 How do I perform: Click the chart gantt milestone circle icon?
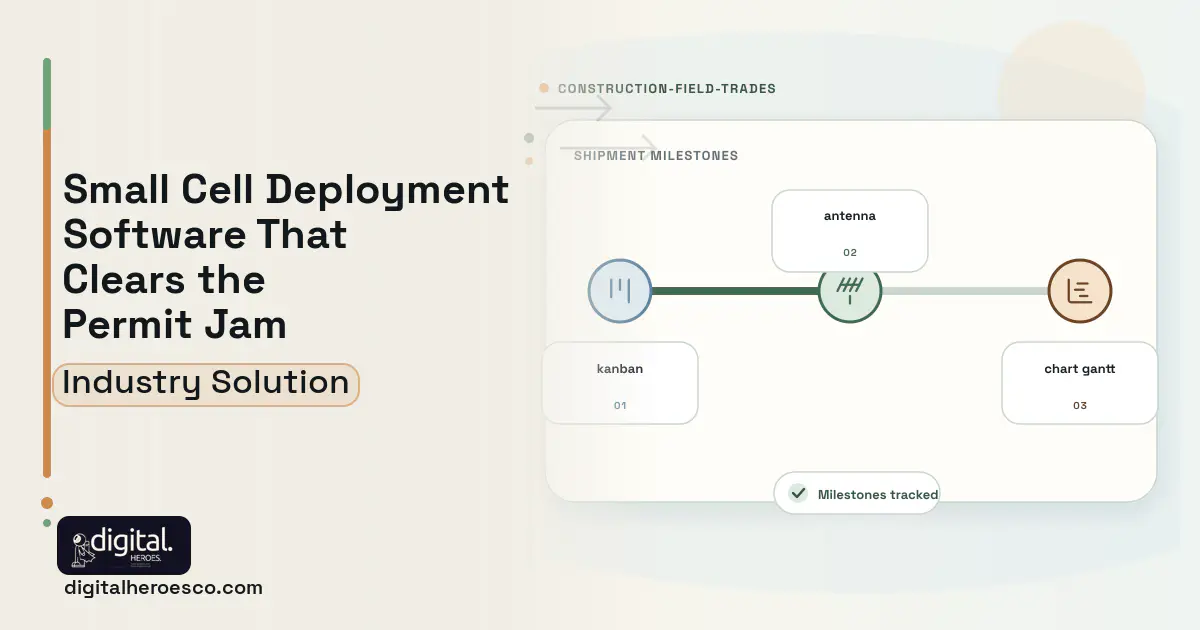click(x=1080, y=291)
